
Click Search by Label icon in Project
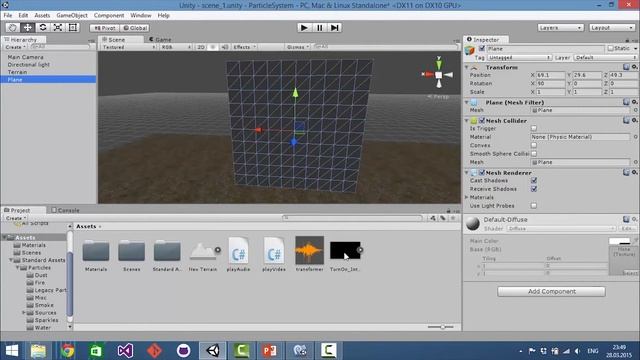coord(443,218)
